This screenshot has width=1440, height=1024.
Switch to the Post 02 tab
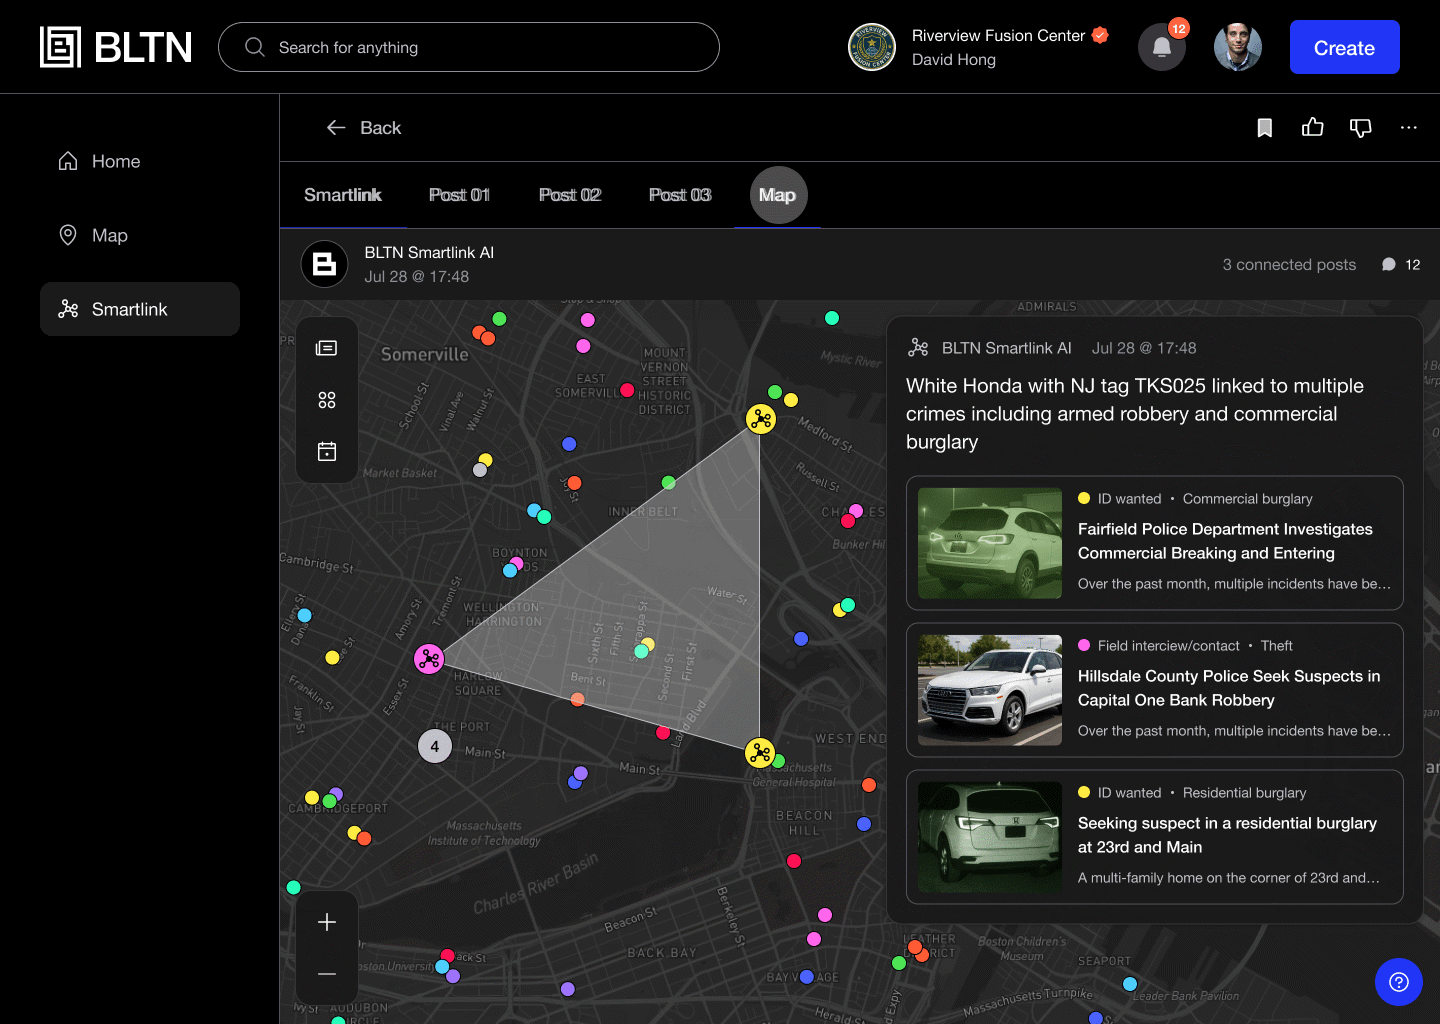coord(569,195)
